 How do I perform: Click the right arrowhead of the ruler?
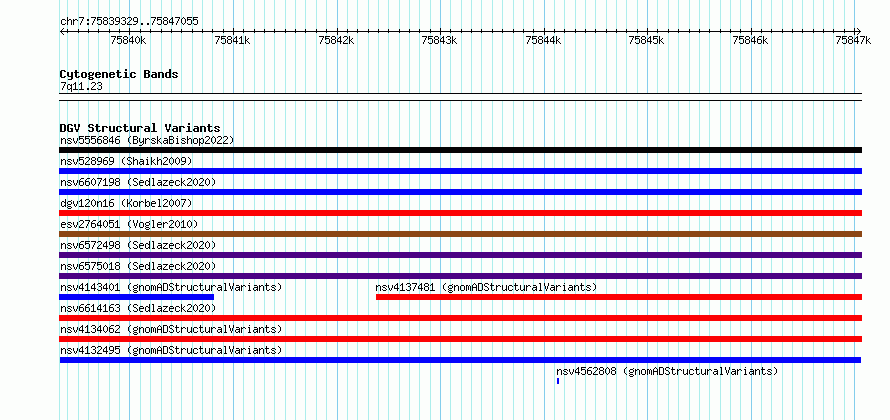859,31
